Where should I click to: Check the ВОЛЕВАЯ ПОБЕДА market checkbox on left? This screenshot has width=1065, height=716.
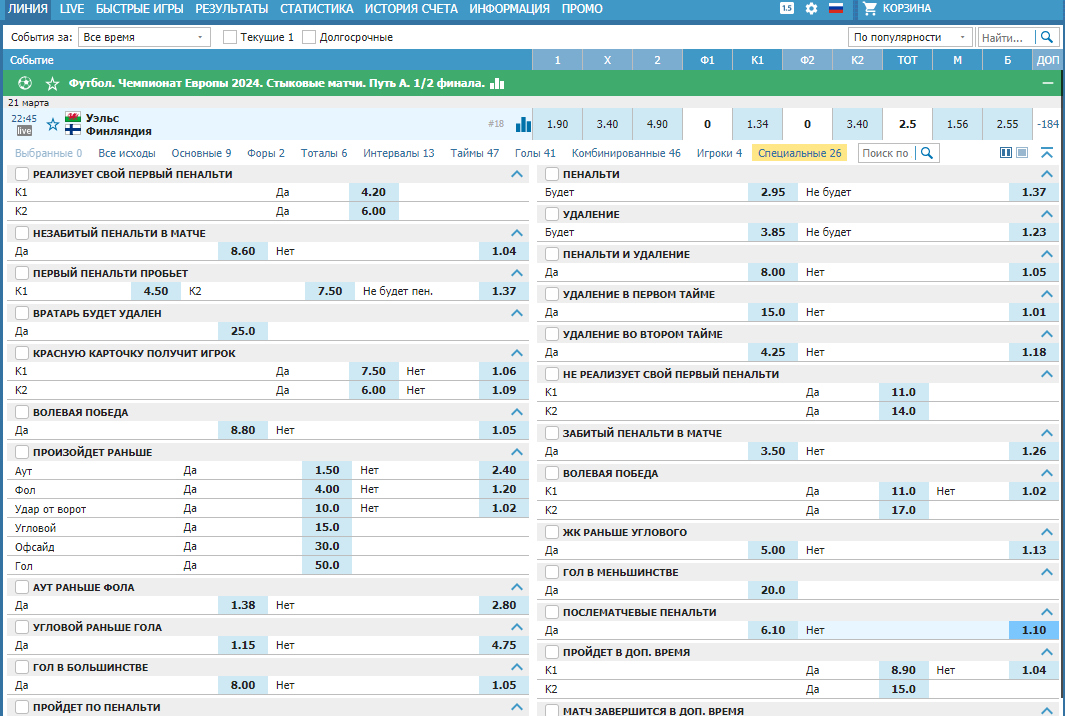click(22, 412)
